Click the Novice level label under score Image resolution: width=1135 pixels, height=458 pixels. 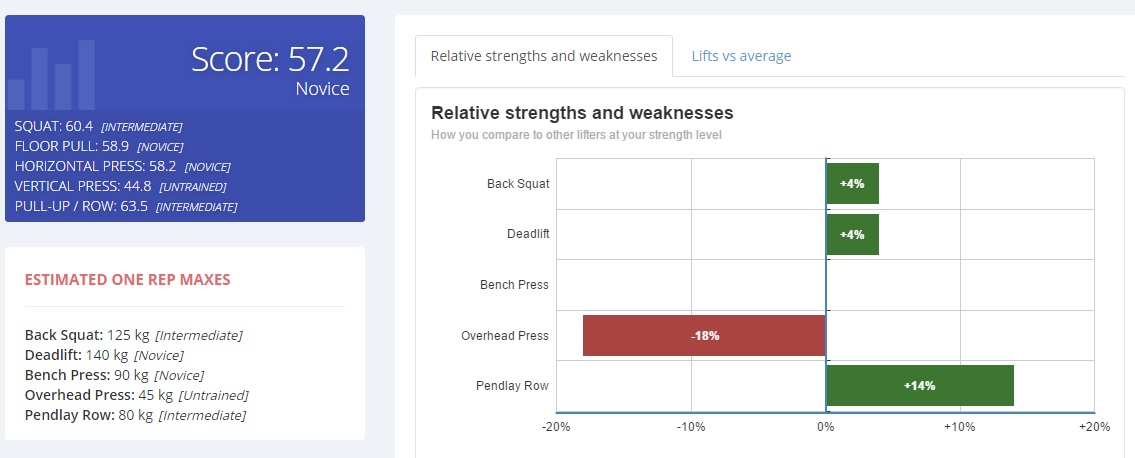323,89
